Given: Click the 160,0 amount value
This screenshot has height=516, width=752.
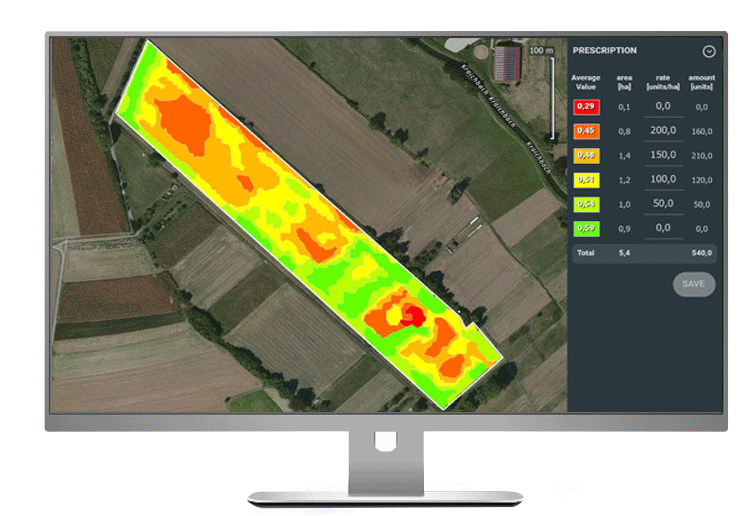Looking at the screenshot, I should pyautogui.click(x=702, y=131).
